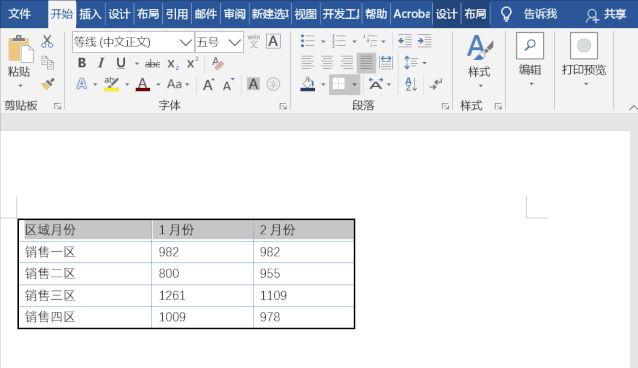Viewport: 638px width, 368px height.
Task: Expand the font size 五号 dropdown
Action: click(234, 42)
